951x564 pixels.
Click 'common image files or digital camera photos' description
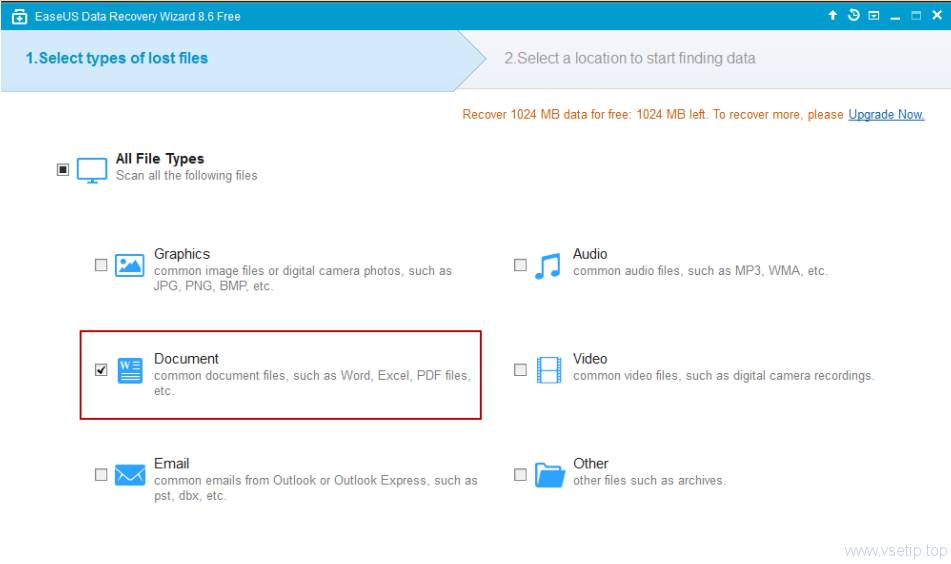[x=303, y=278]
